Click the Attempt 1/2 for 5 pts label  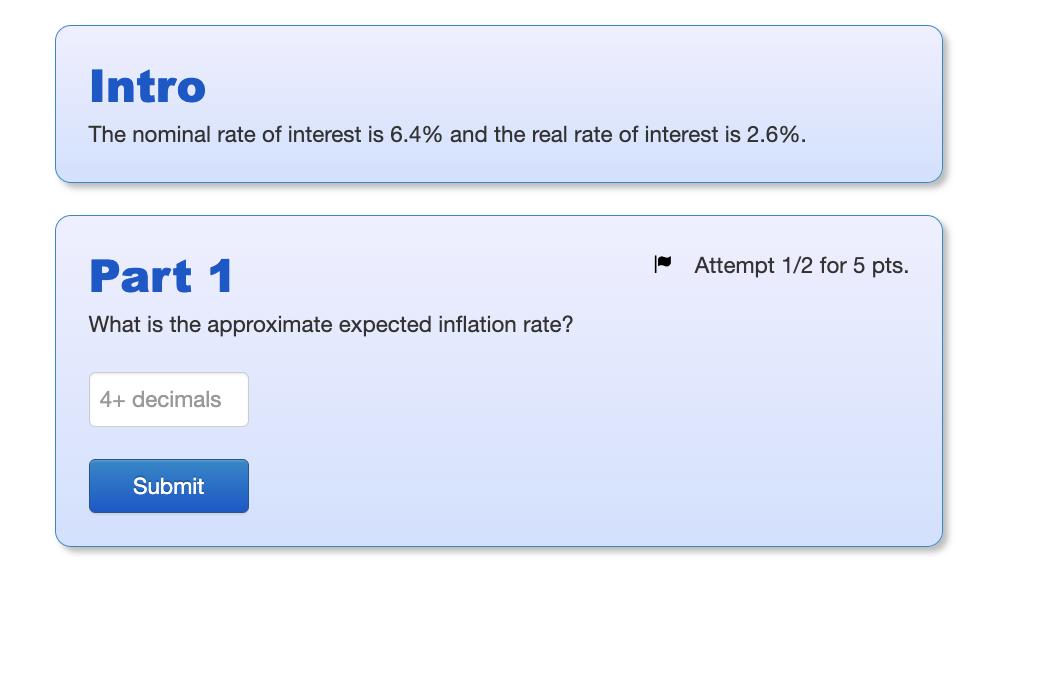tap(801, 265)
